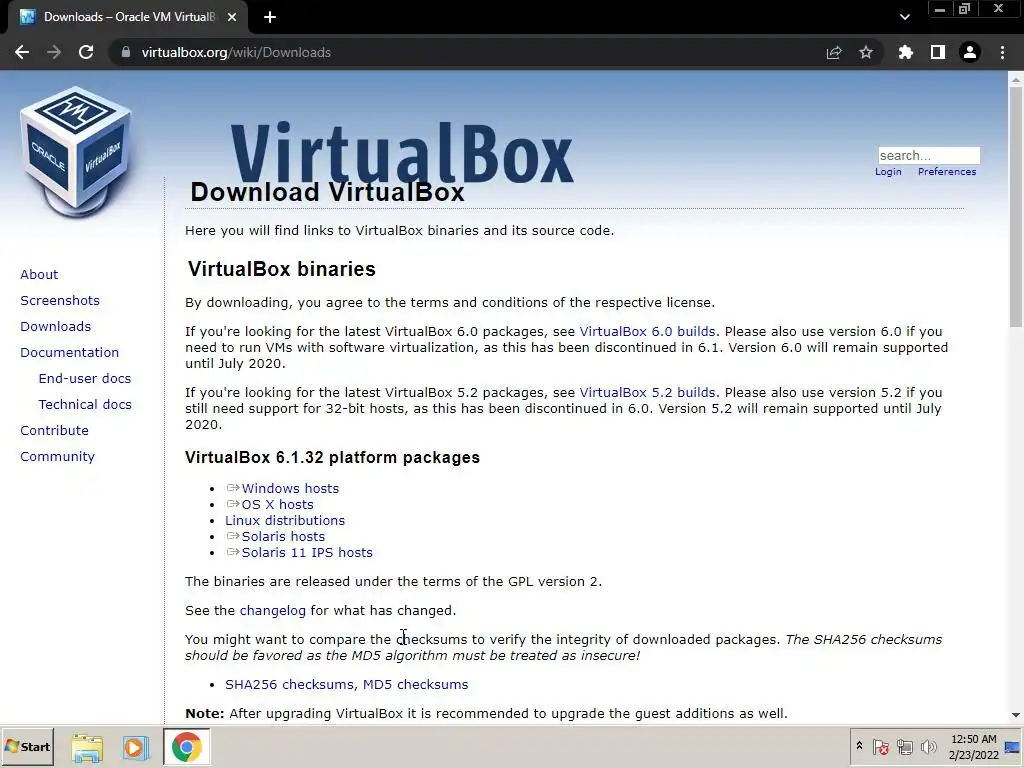Open the changelog link

272,611
